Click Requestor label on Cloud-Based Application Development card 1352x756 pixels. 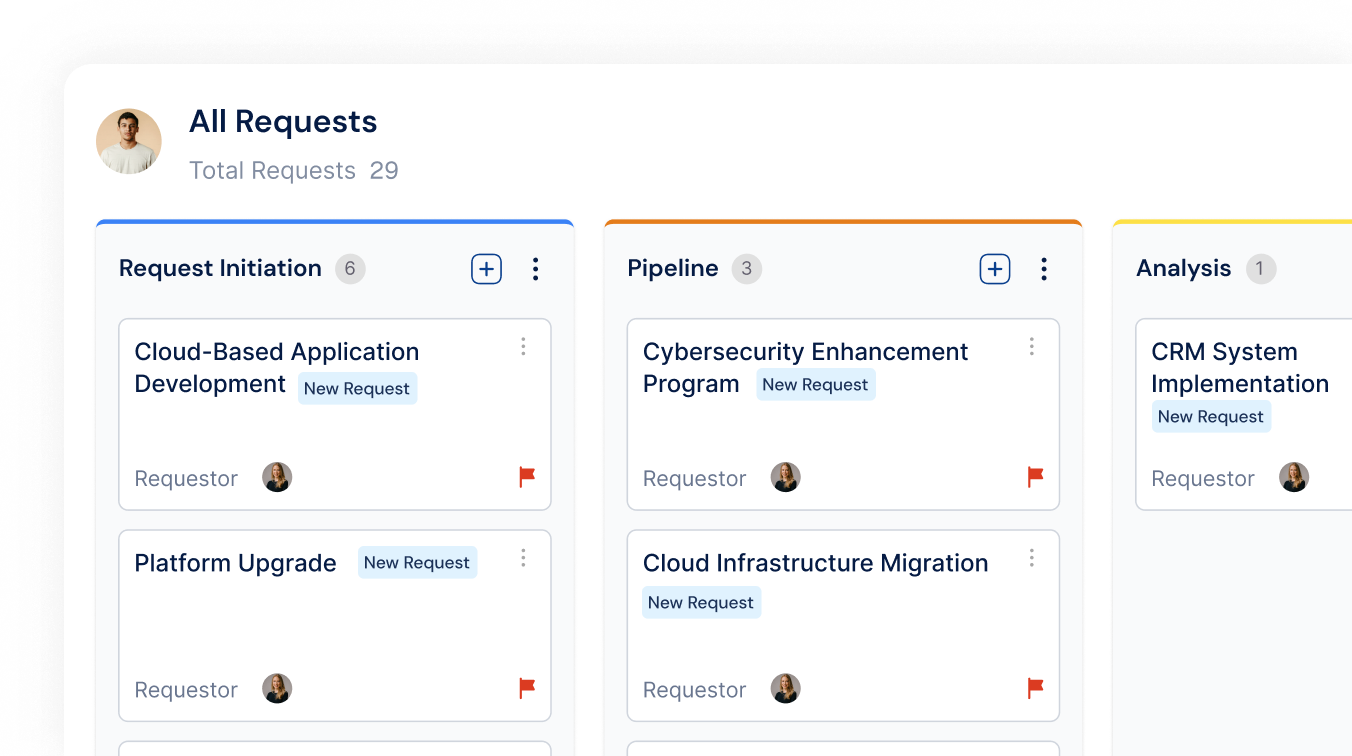[186, 479]
